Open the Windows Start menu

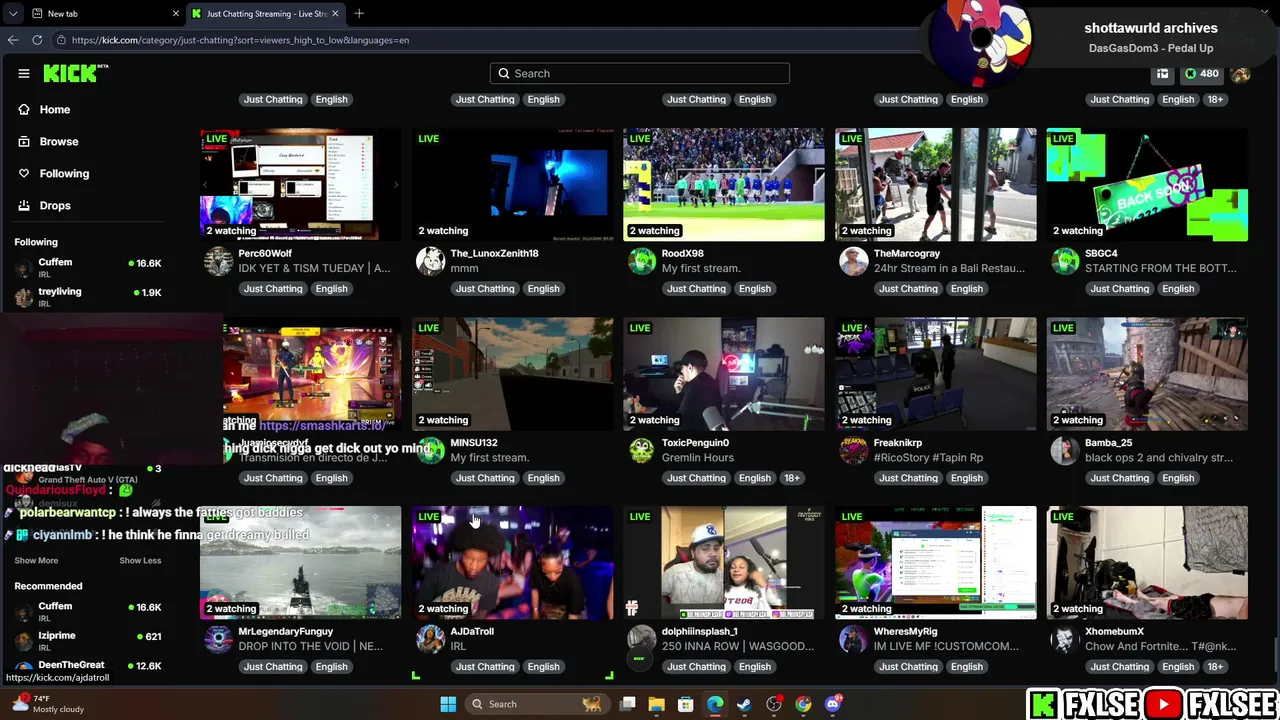point(448,704)
